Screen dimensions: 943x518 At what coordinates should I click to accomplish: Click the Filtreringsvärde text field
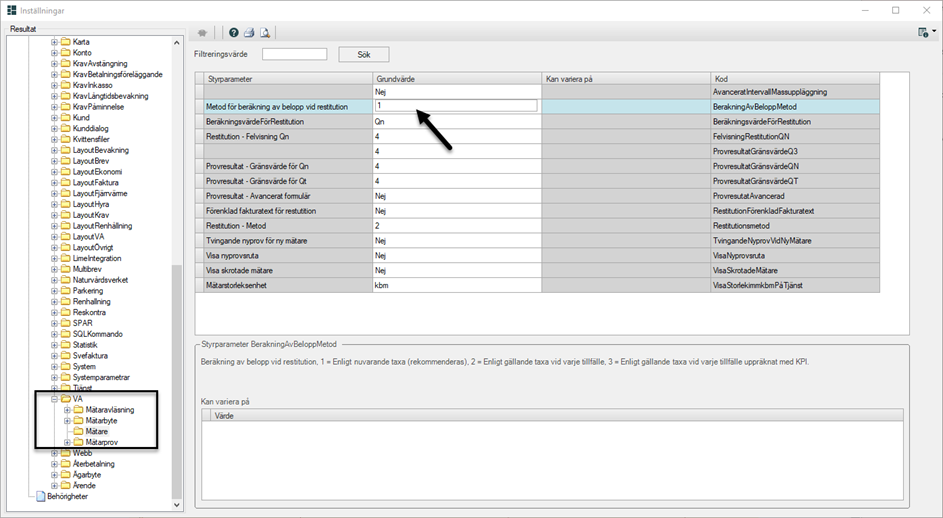pyautogui.click(x=294, y=54)
